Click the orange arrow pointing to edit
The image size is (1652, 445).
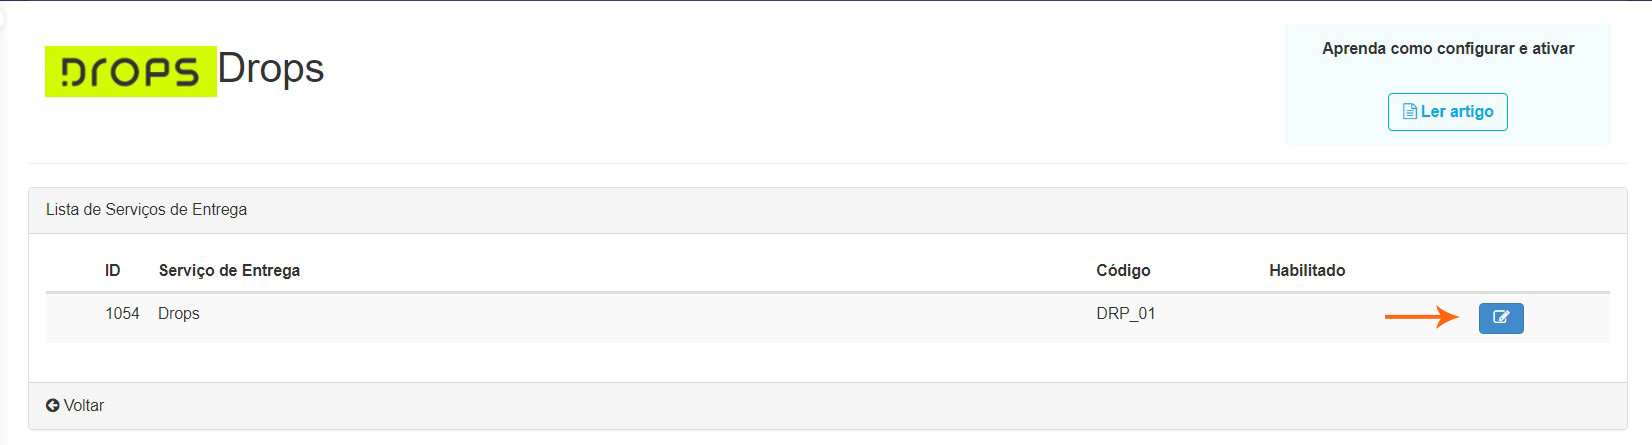click(1421, 317)
